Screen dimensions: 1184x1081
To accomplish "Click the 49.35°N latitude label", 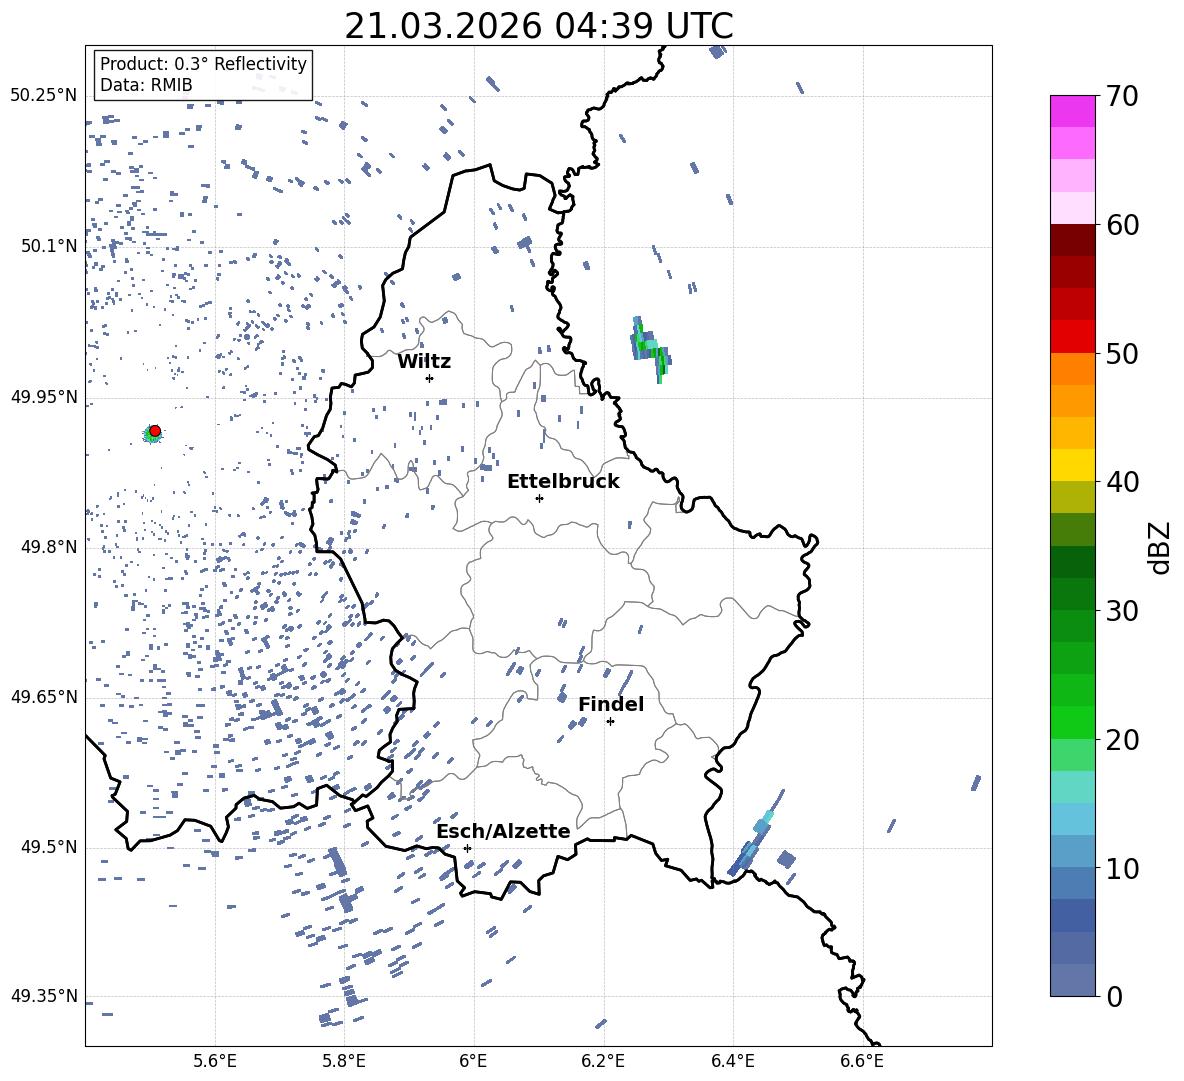I will pyautogui.click(x=44, y=996).
